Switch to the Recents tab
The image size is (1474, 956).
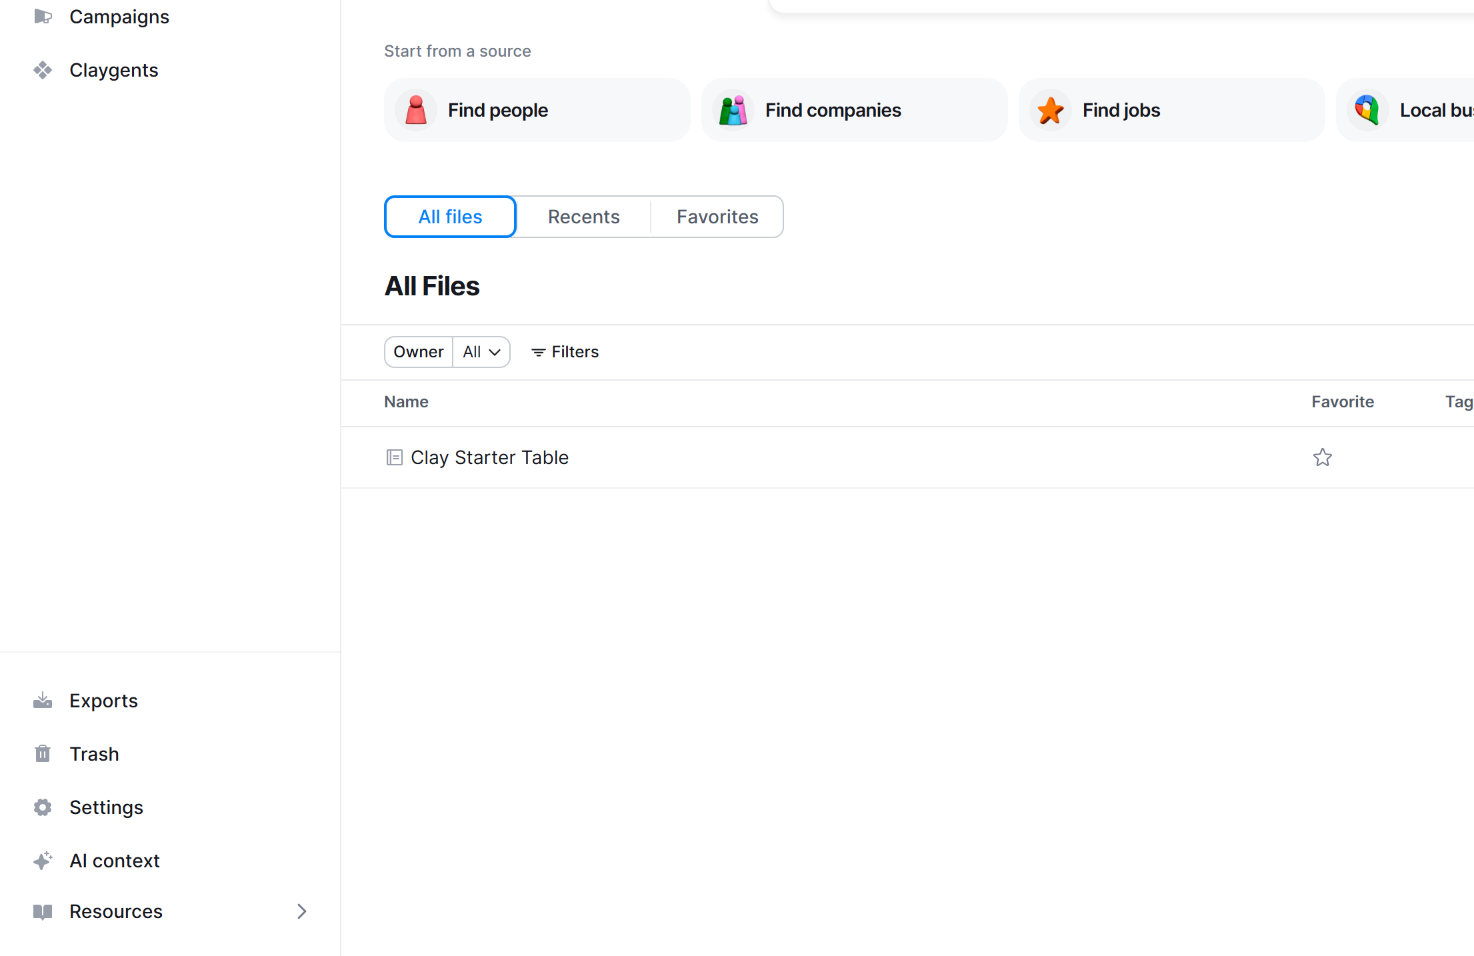tap(583, 217)
